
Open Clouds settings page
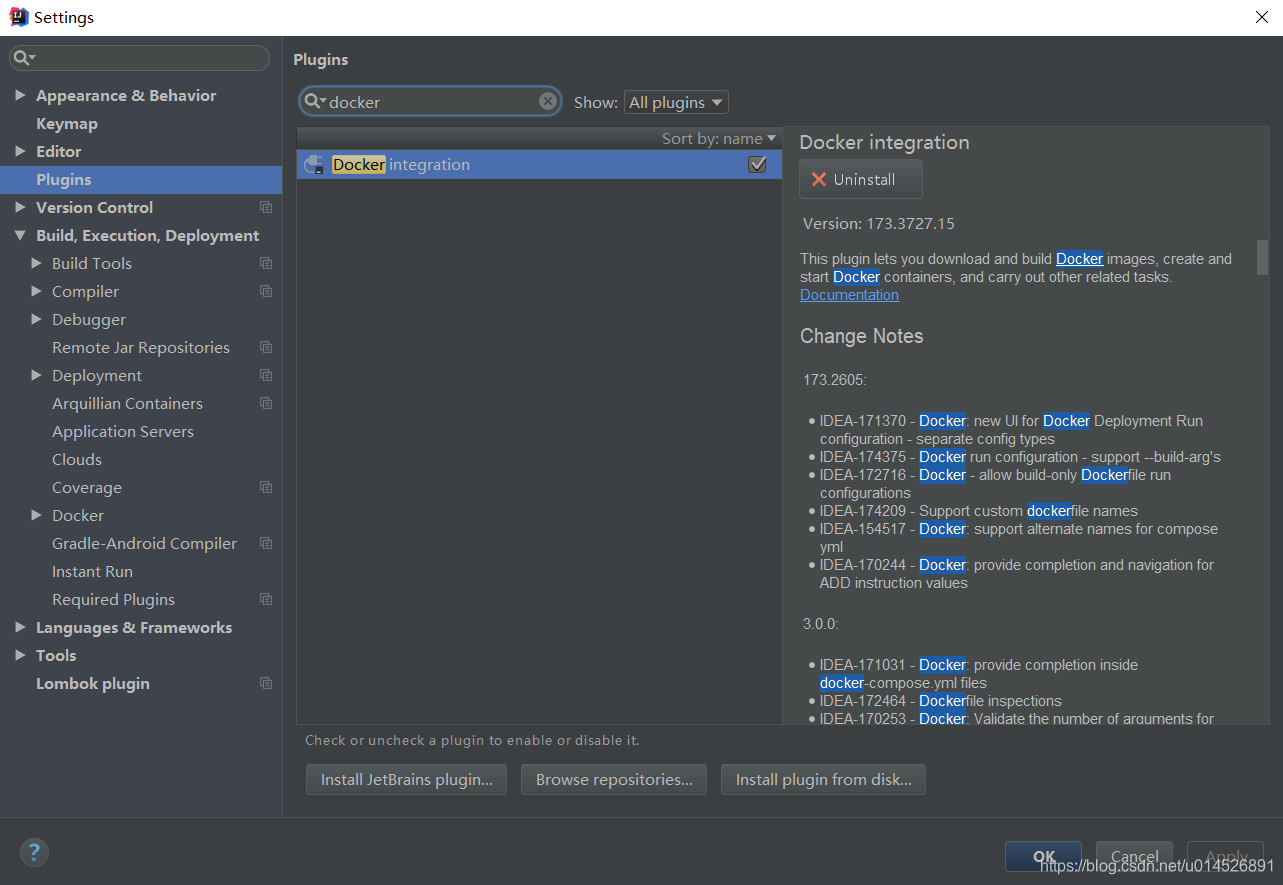point(77,459)
